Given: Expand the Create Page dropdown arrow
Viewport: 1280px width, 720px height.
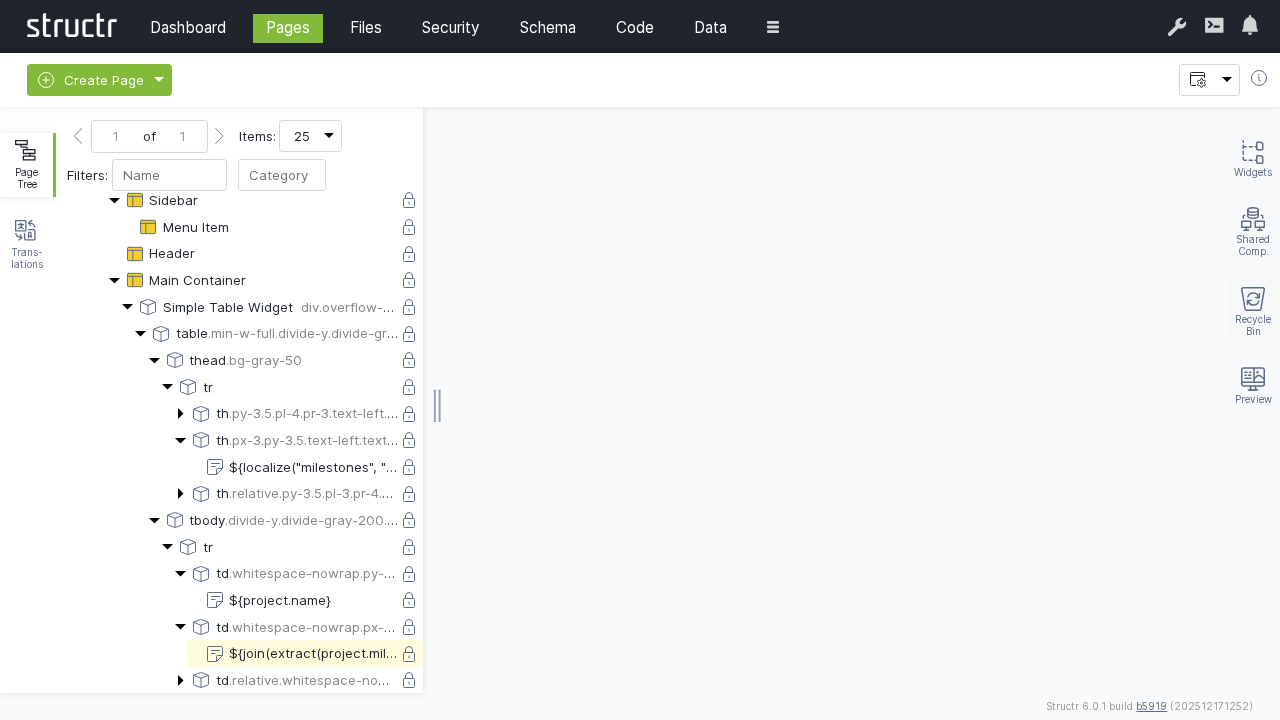Looking at the screenshot, I should pos(159,80).
